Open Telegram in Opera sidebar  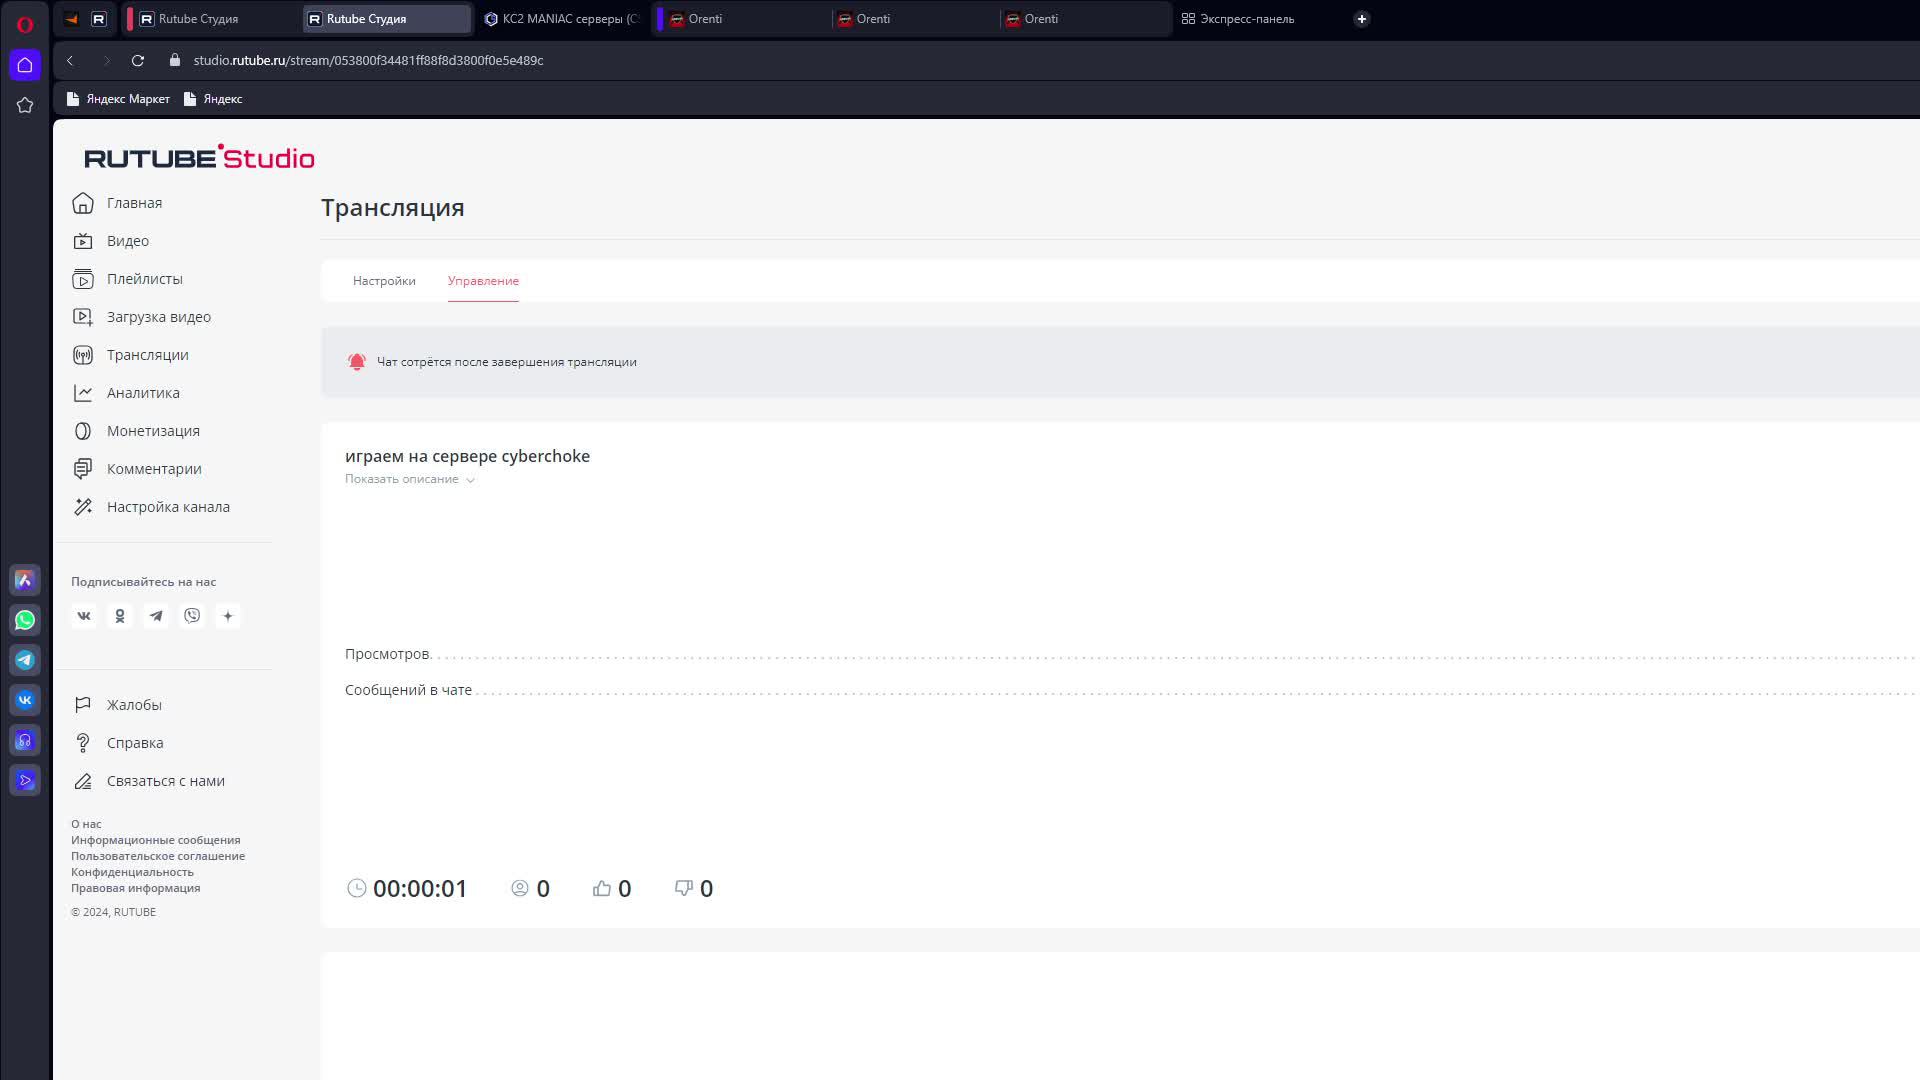click(25, 660)
